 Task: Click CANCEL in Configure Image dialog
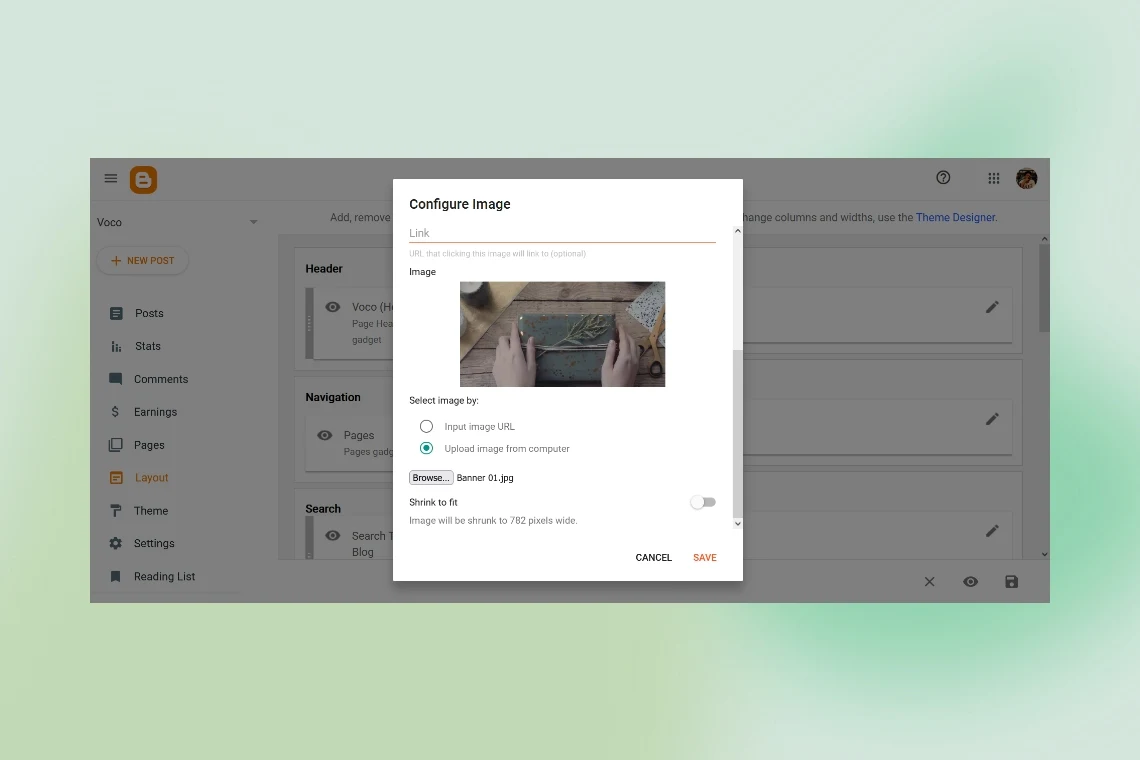point(654,557)
